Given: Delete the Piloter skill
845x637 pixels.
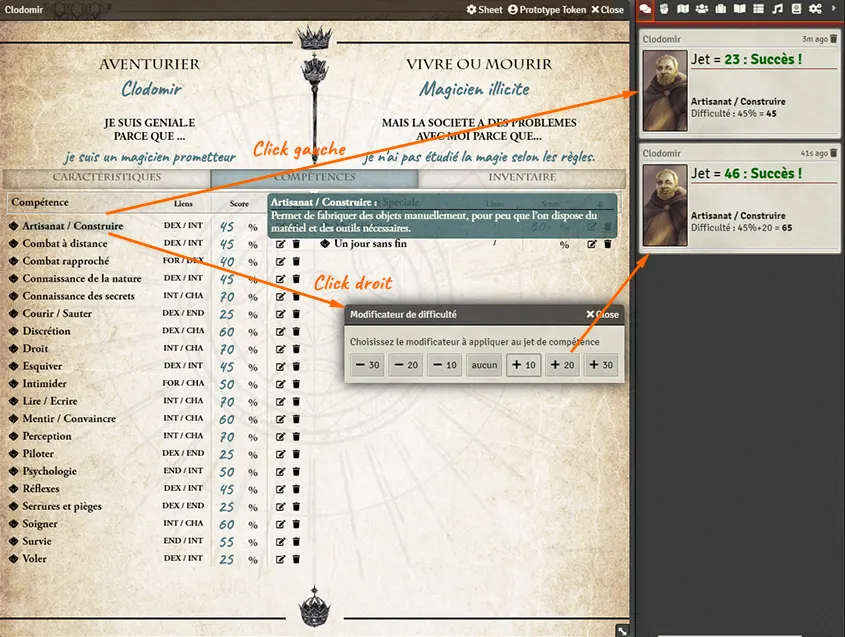Looking at the screenshot, I should tap(296, 454).
